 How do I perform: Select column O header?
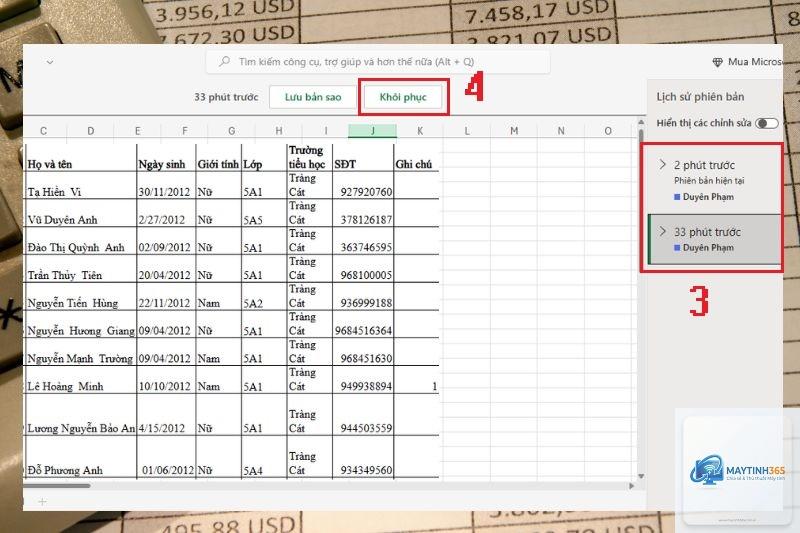point(608,131)
